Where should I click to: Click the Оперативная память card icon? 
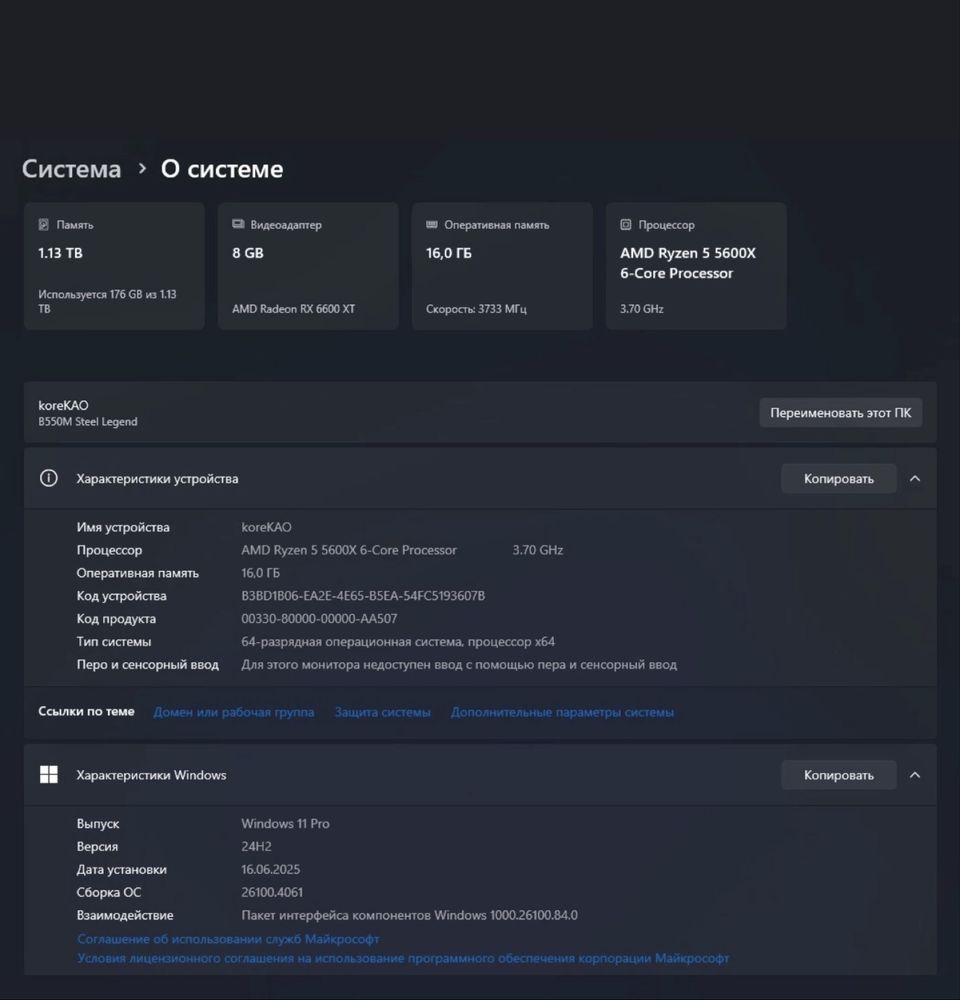432,224
